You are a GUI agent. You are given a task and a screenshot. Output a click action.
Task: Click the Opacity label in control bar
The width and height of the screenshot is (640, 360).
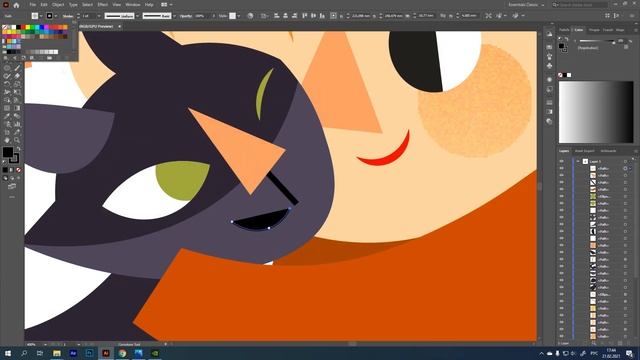click(186, 16)
